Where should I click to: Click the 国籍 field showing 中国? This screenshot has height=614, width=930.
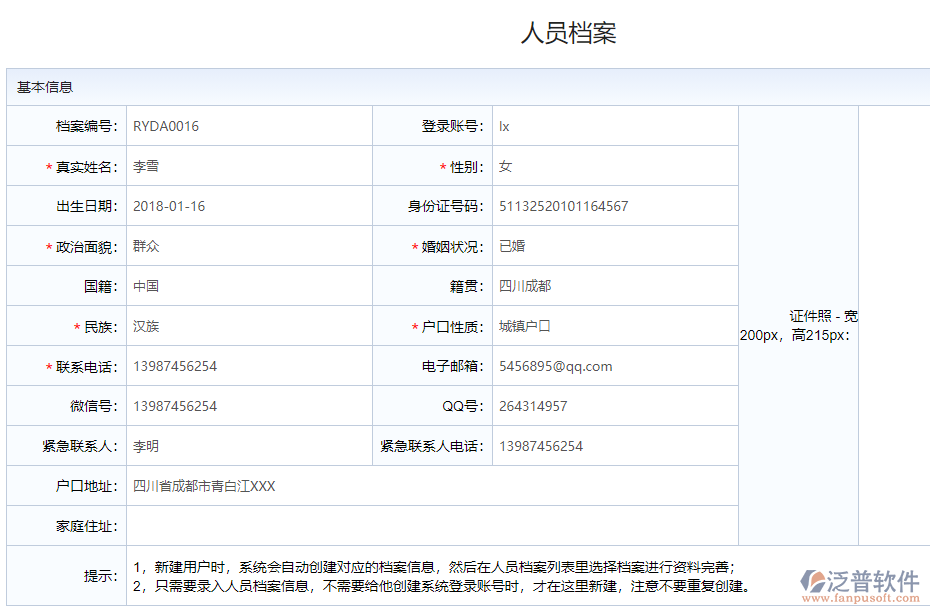point(248,286)
